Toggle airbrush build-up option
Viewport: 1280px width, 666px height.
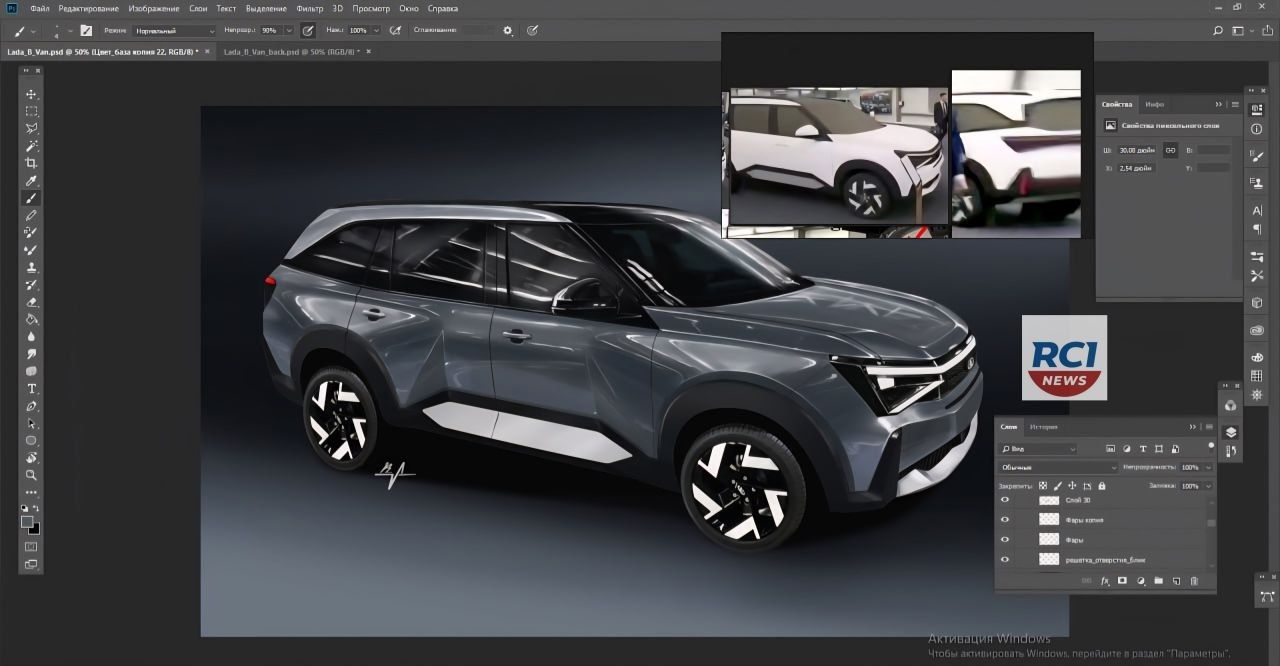[x=396, y=30]
